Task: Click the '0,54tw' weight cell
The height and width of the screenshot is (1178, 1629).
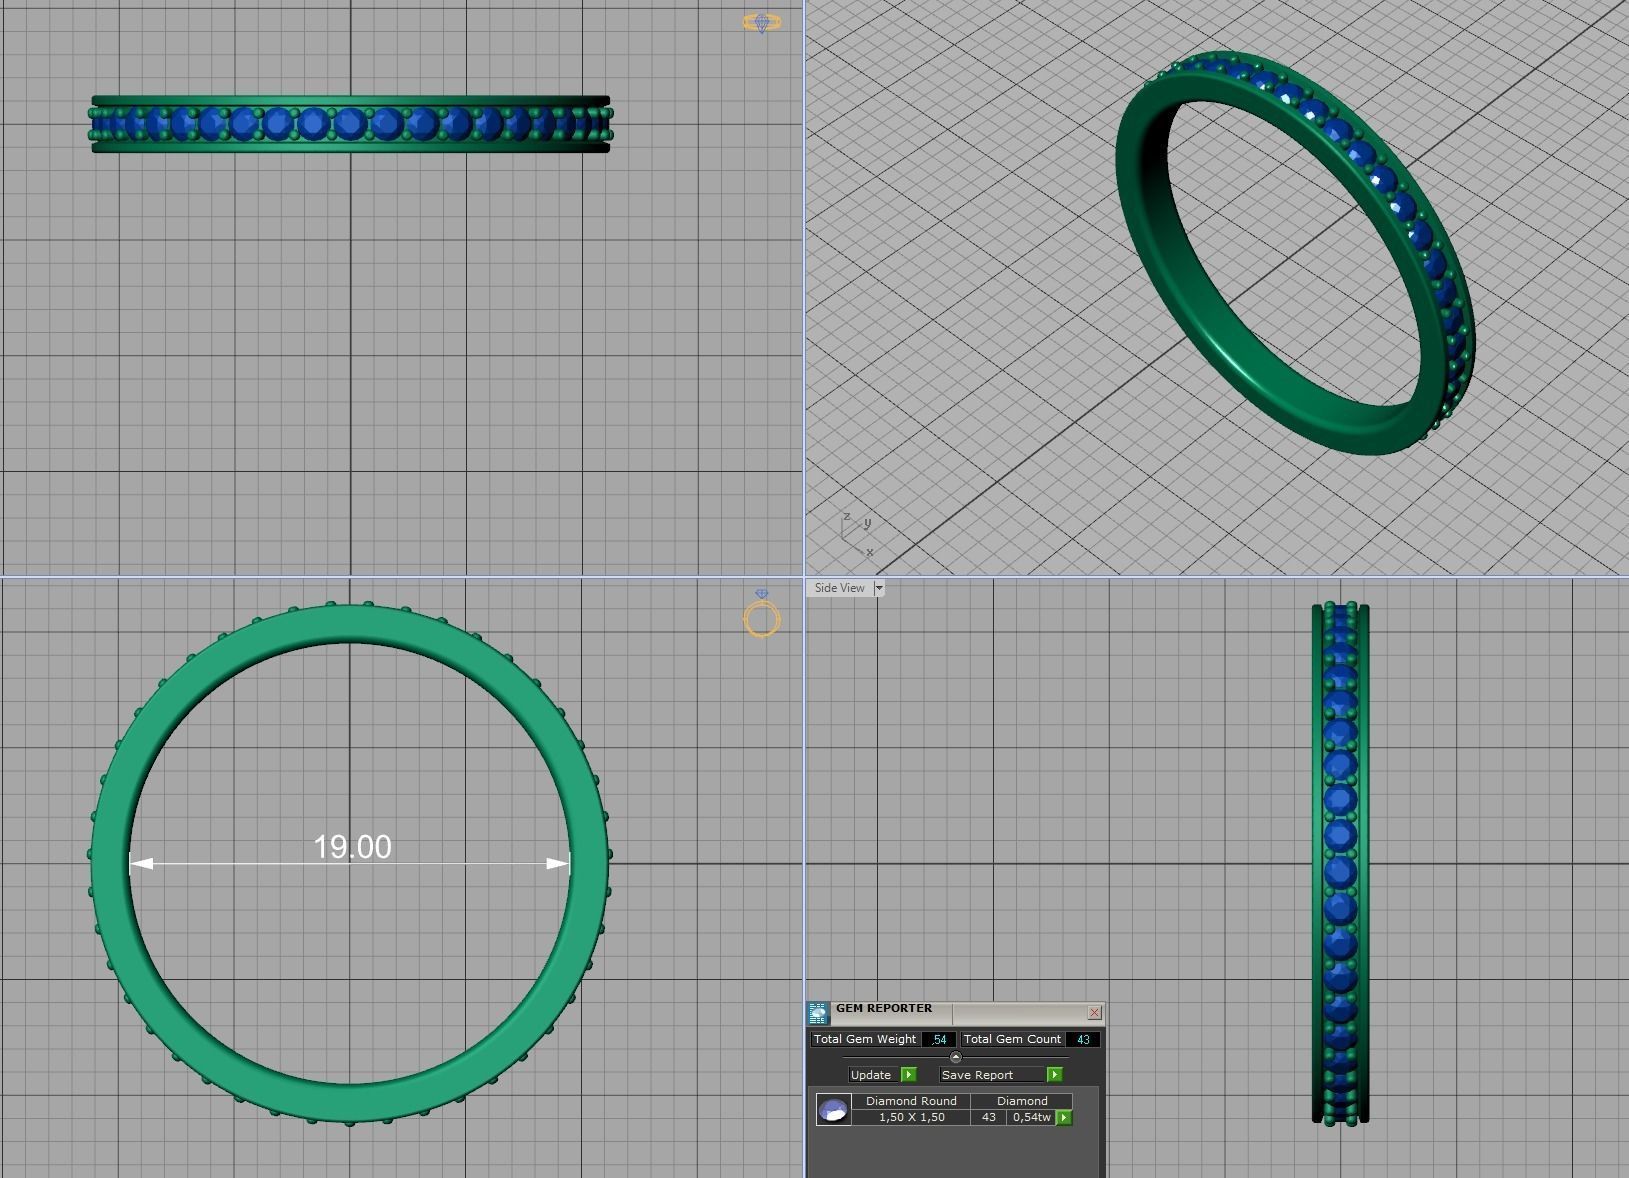Action: point(1032,1117)
